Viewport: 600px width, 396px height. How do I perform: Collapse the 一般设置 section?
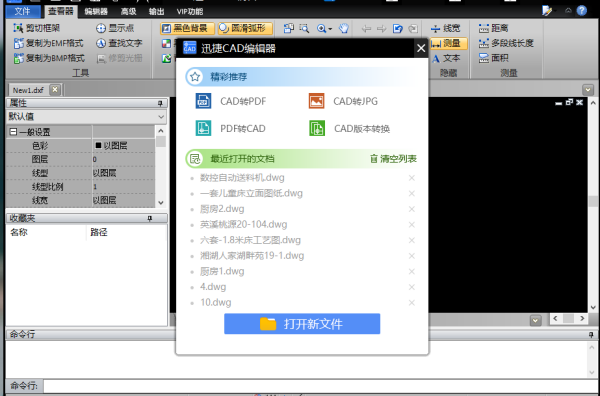coord(13,132)
